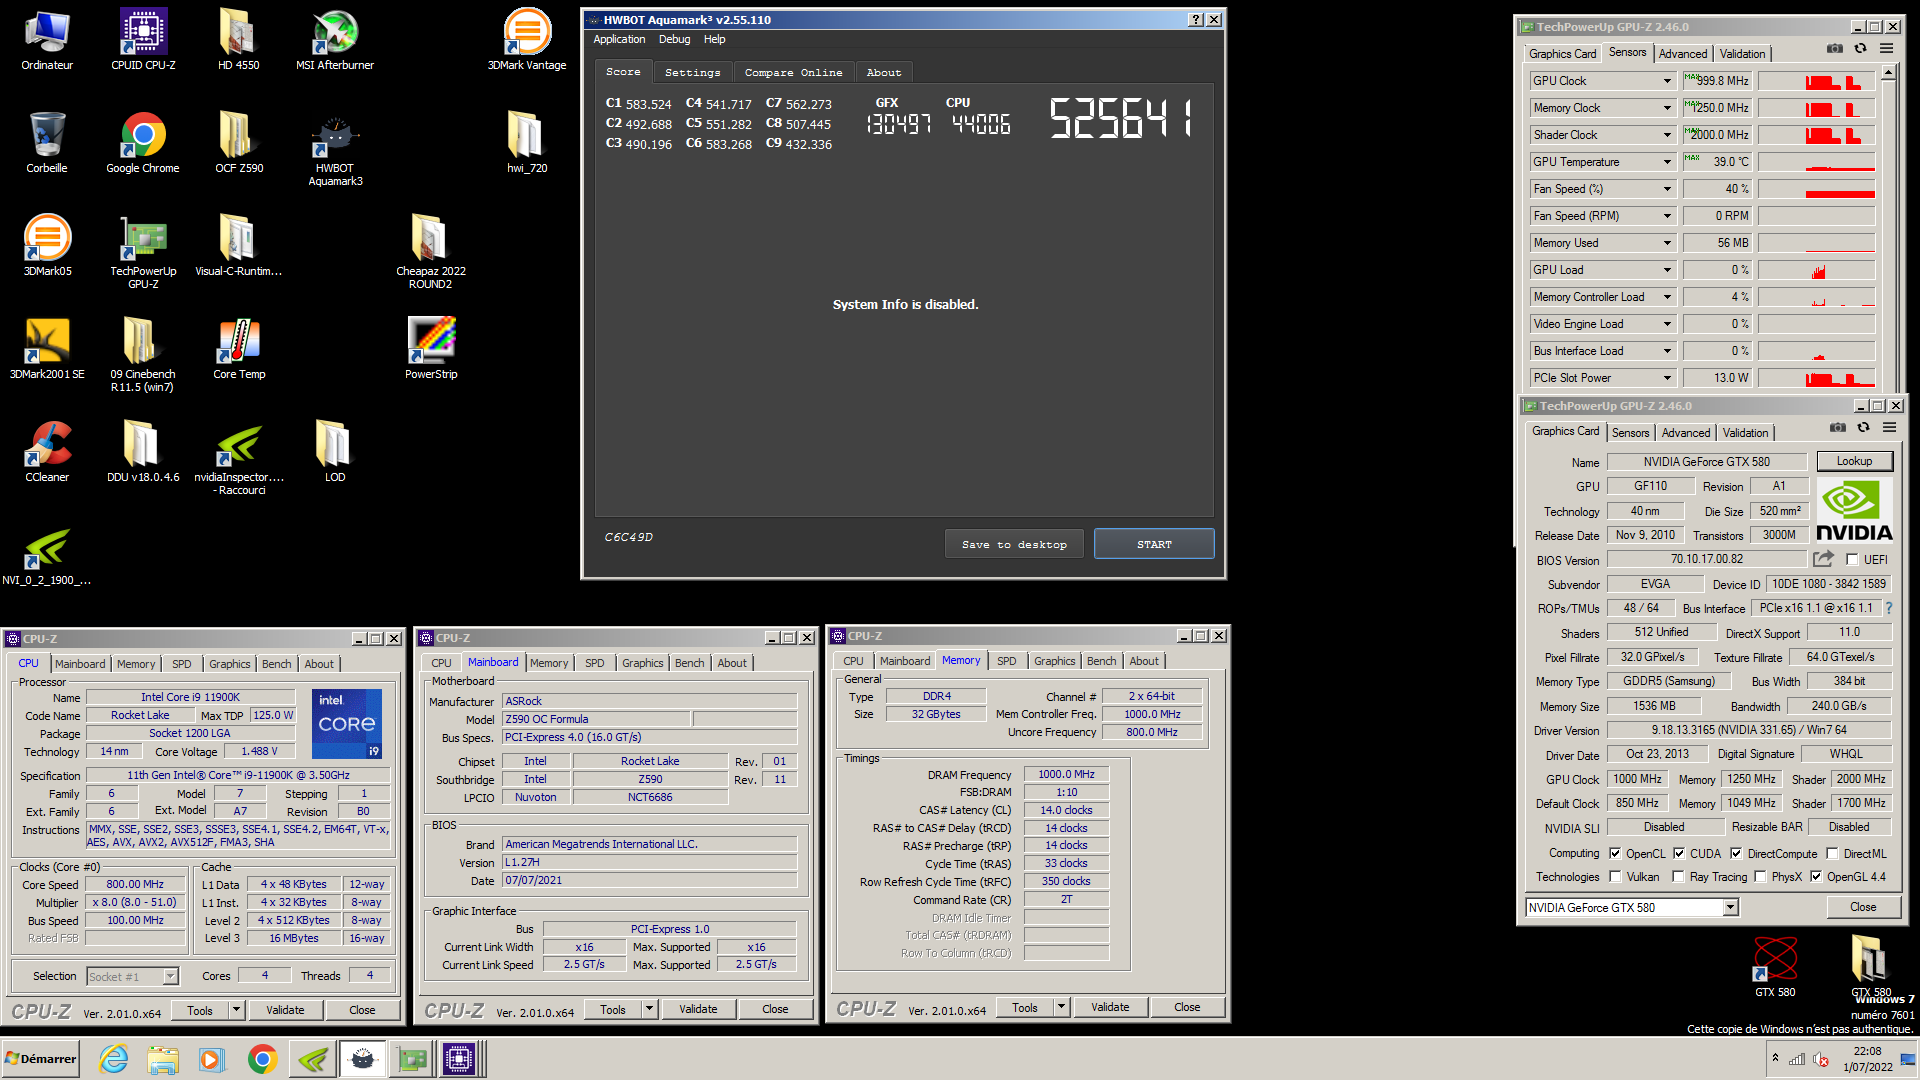Open 3DMark Vantage desktop shortcut
The height and width of the screenshot is (1080, 1920).
tap(527, 40)
